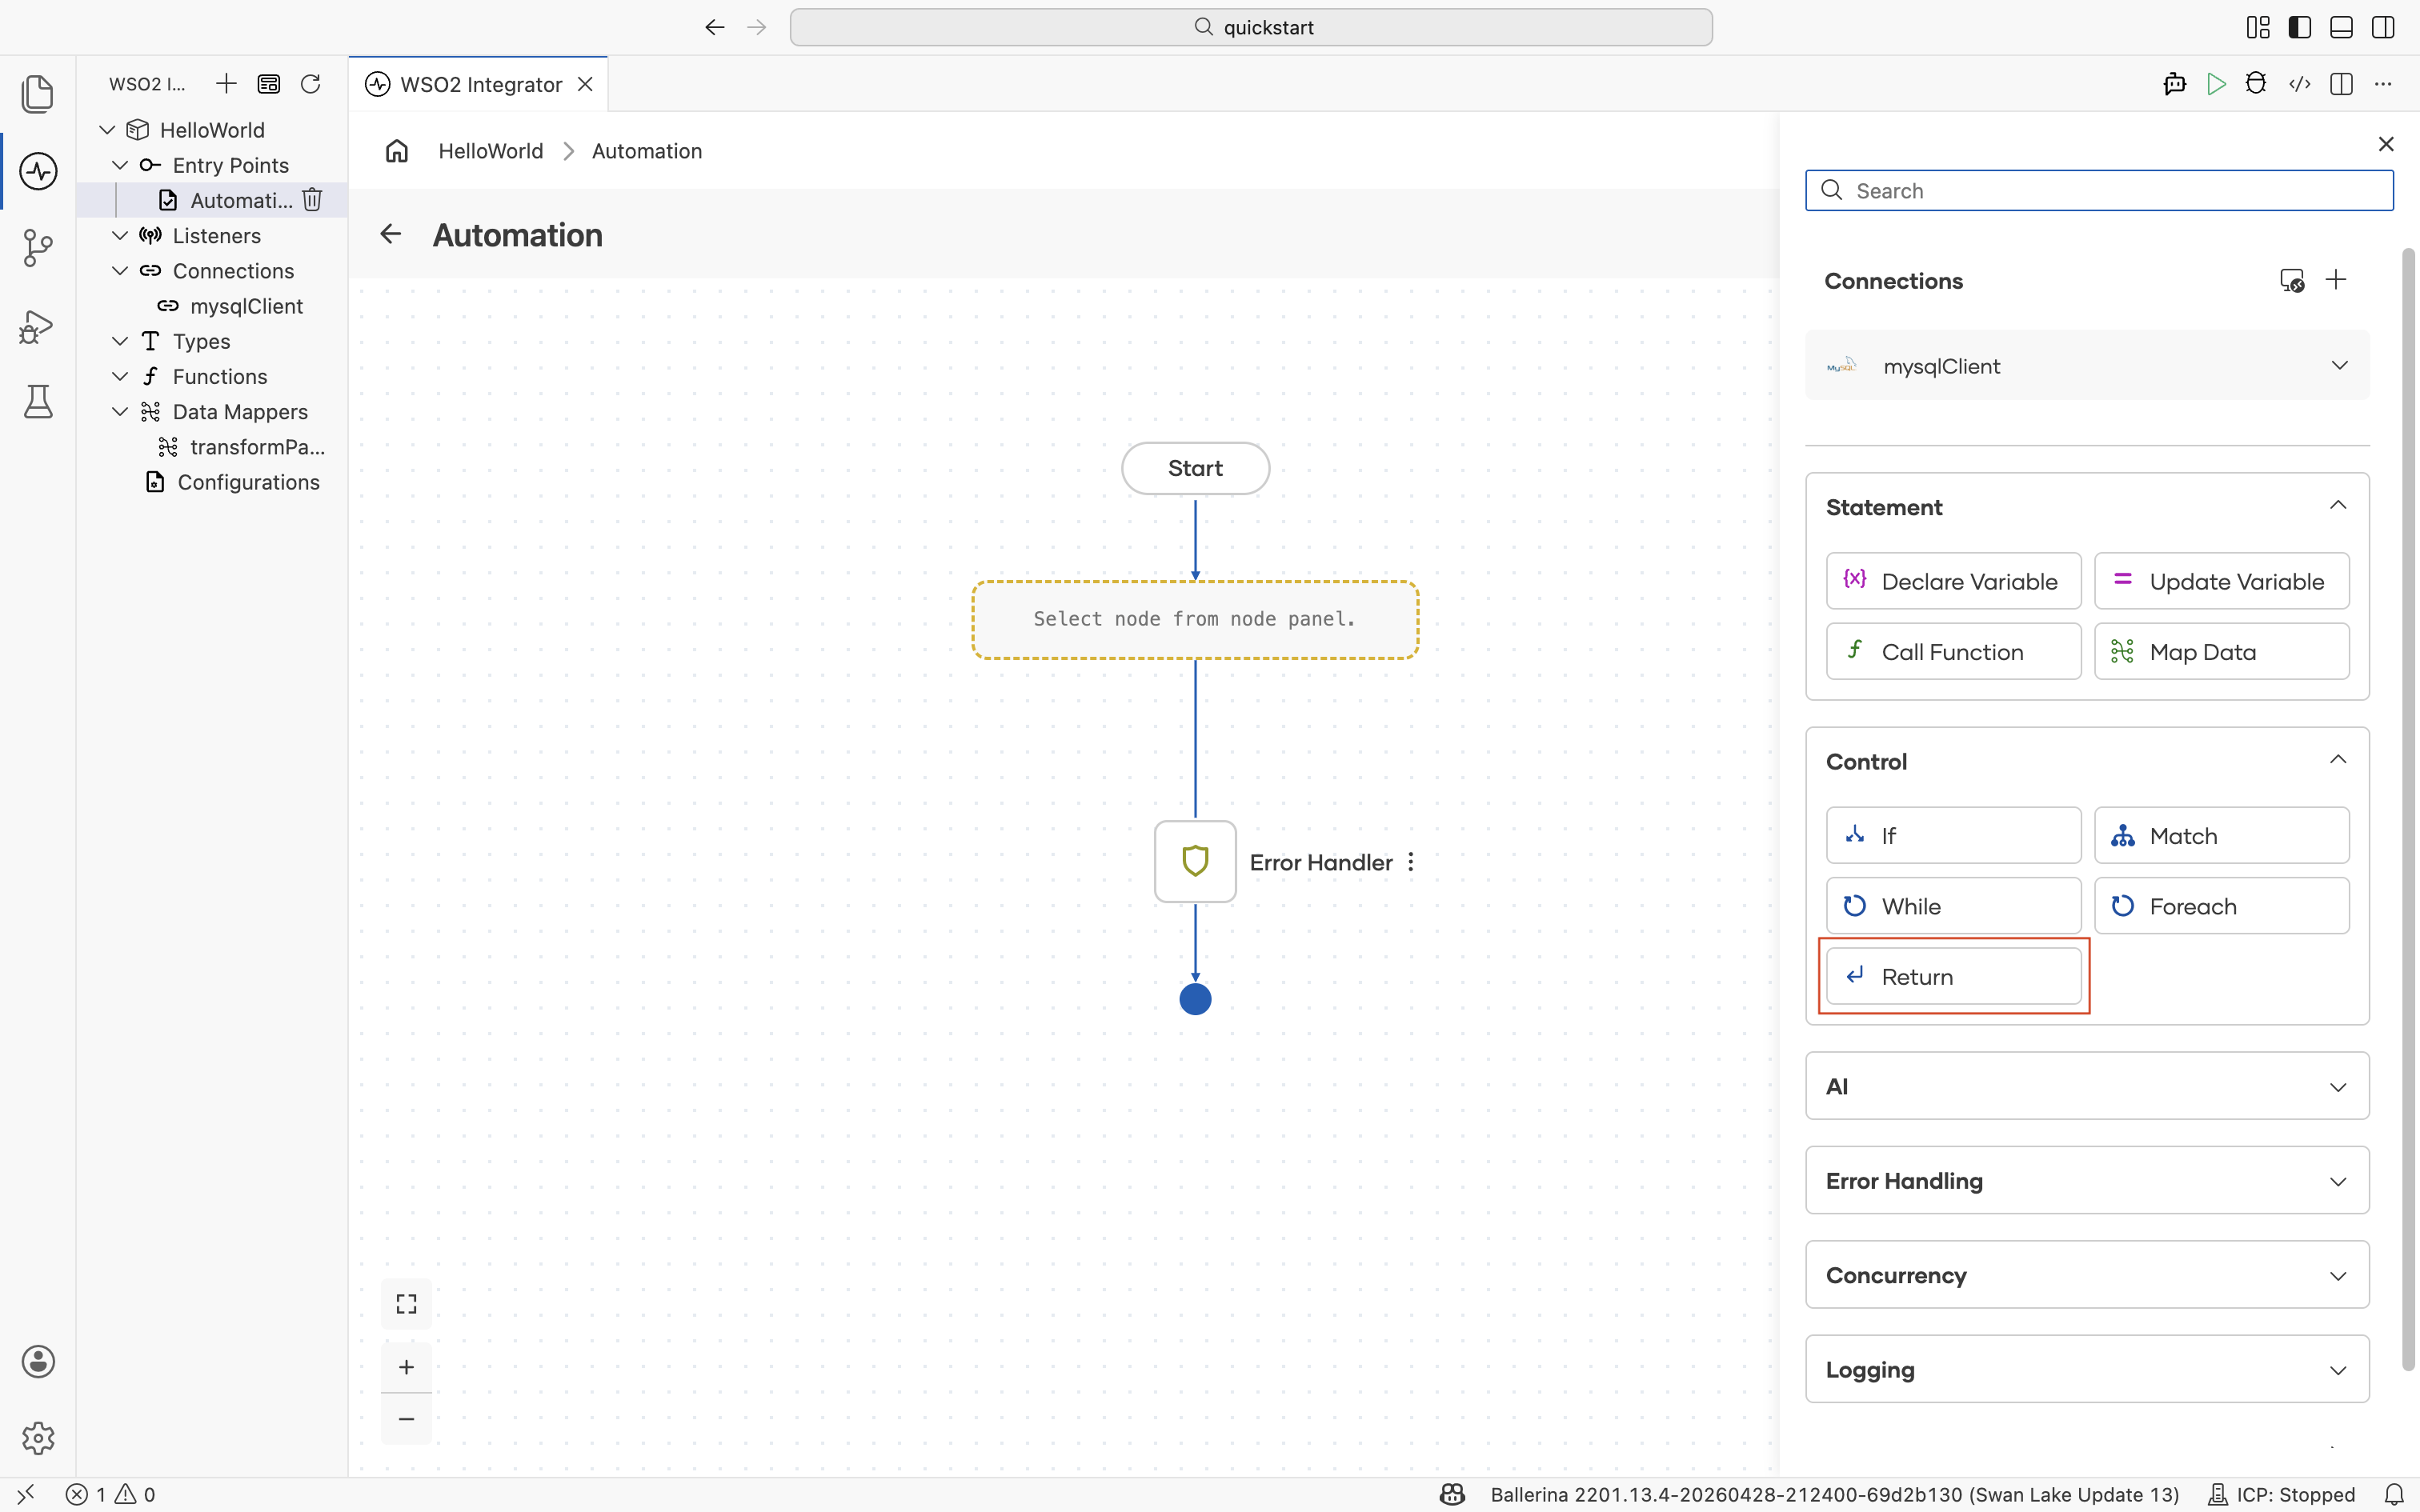2420x1512 pixels.
Task: Collapse the Statement section
Action: [x=2338, y=506]
